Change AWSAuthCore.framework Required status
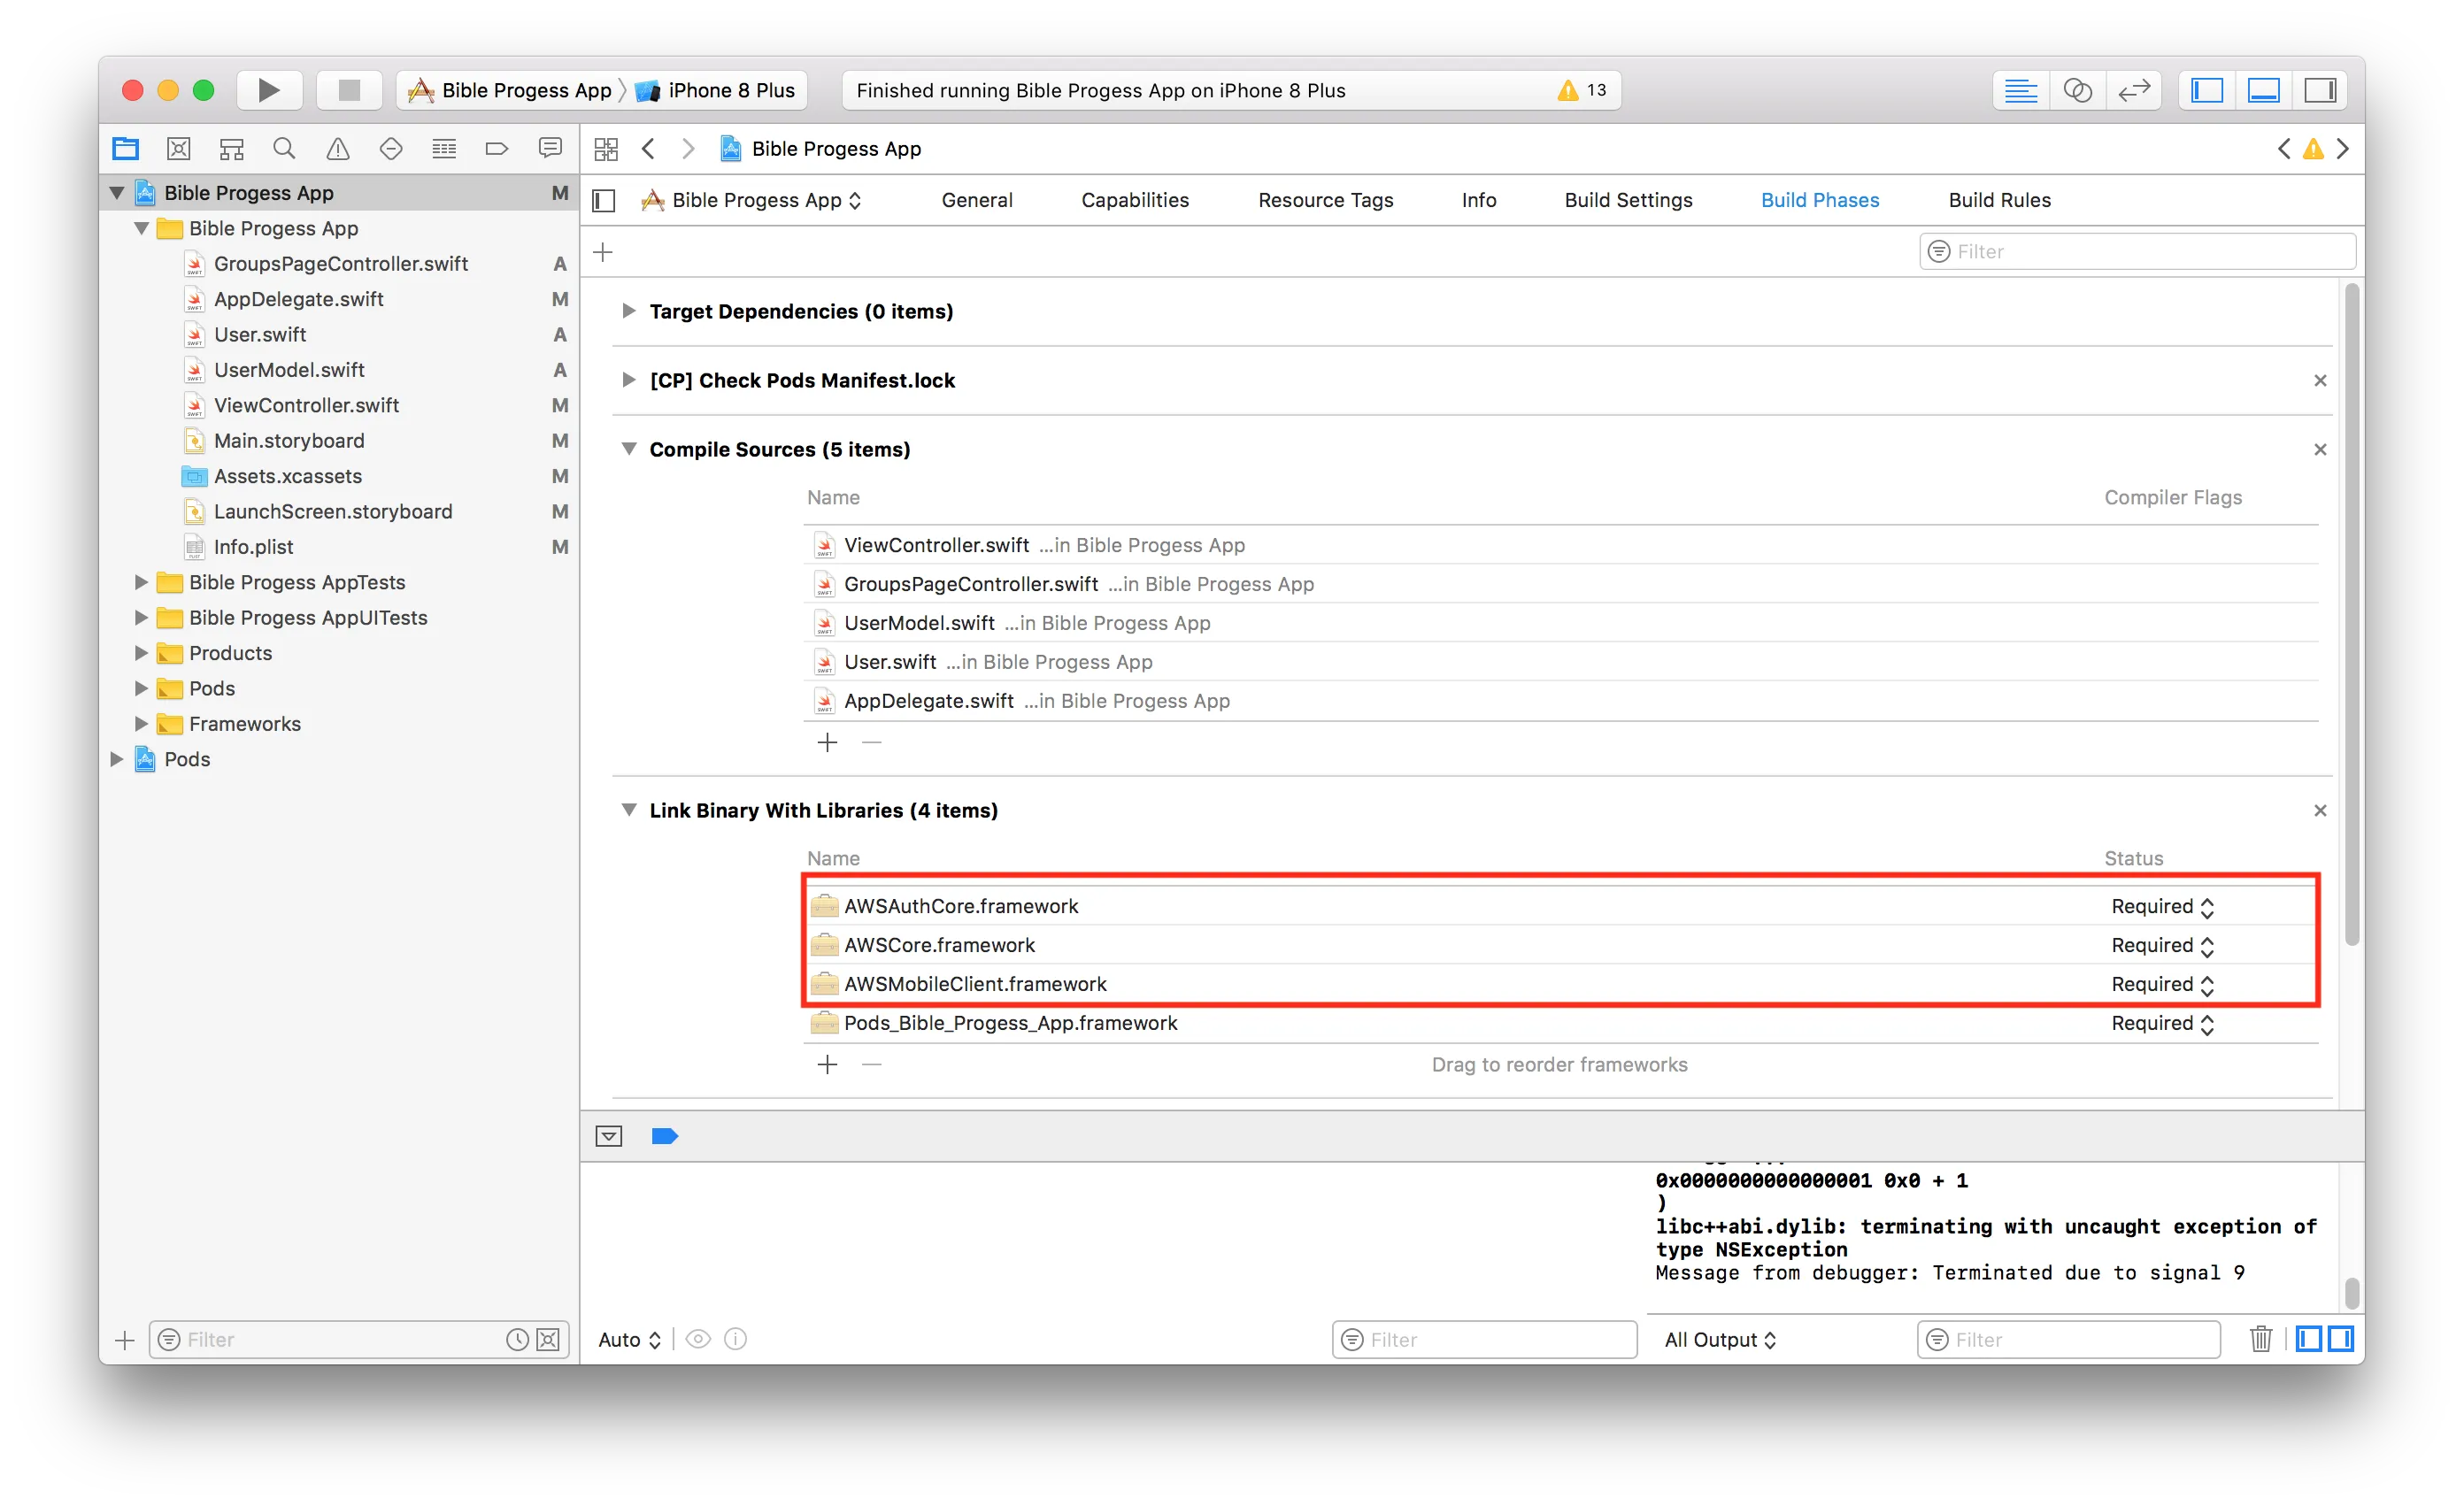 tap(2162, 906)
